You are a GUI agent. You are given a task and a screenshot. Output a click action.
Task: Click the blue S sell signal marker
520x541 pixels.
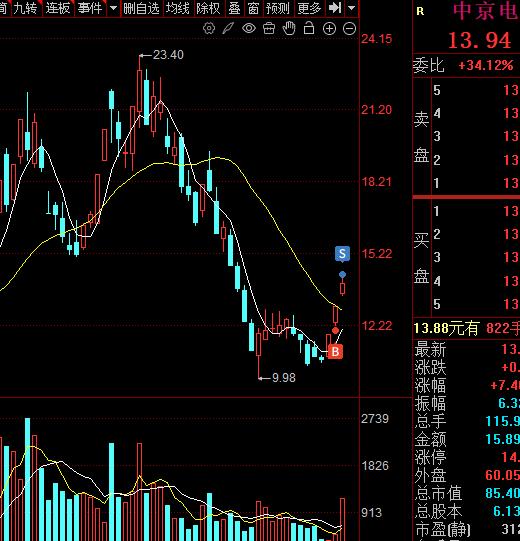tap(342, 254)
